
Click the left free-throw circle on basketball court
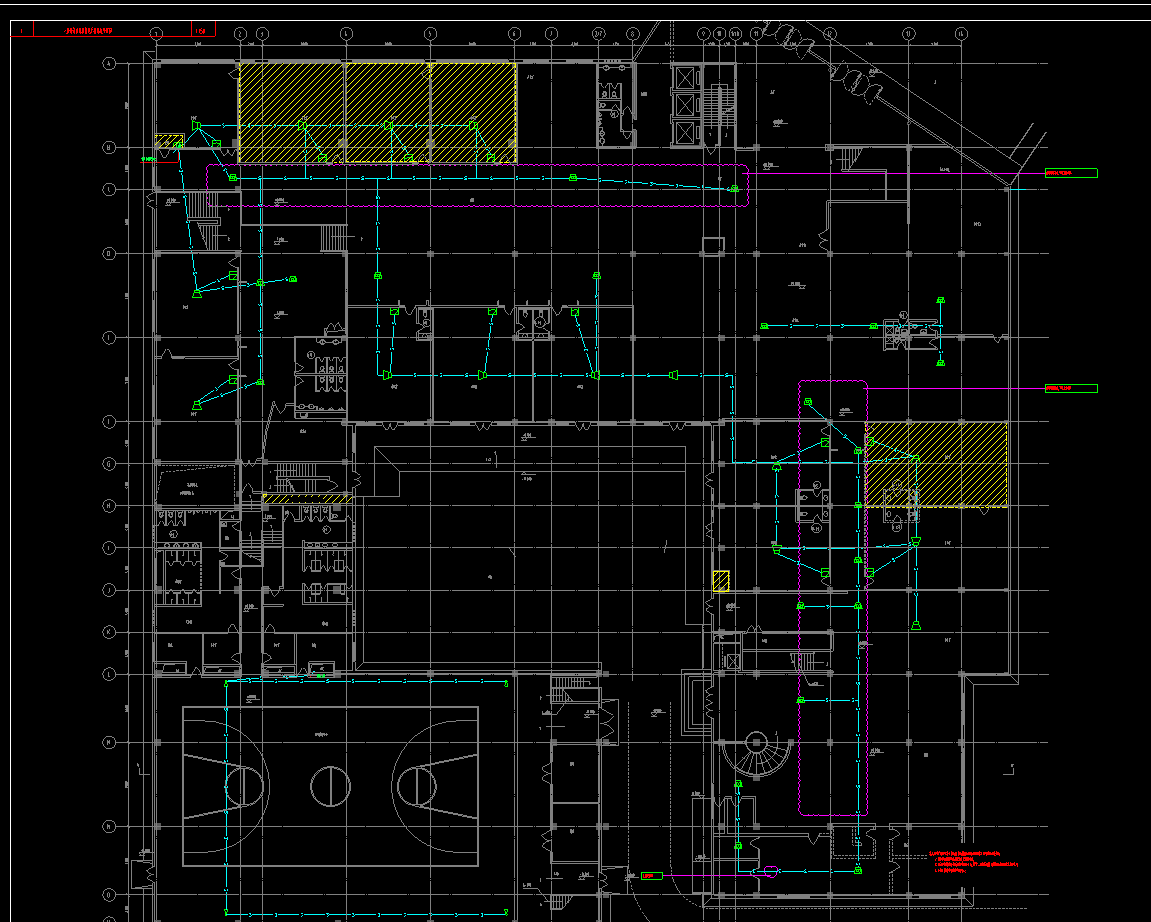click(244, 786)
